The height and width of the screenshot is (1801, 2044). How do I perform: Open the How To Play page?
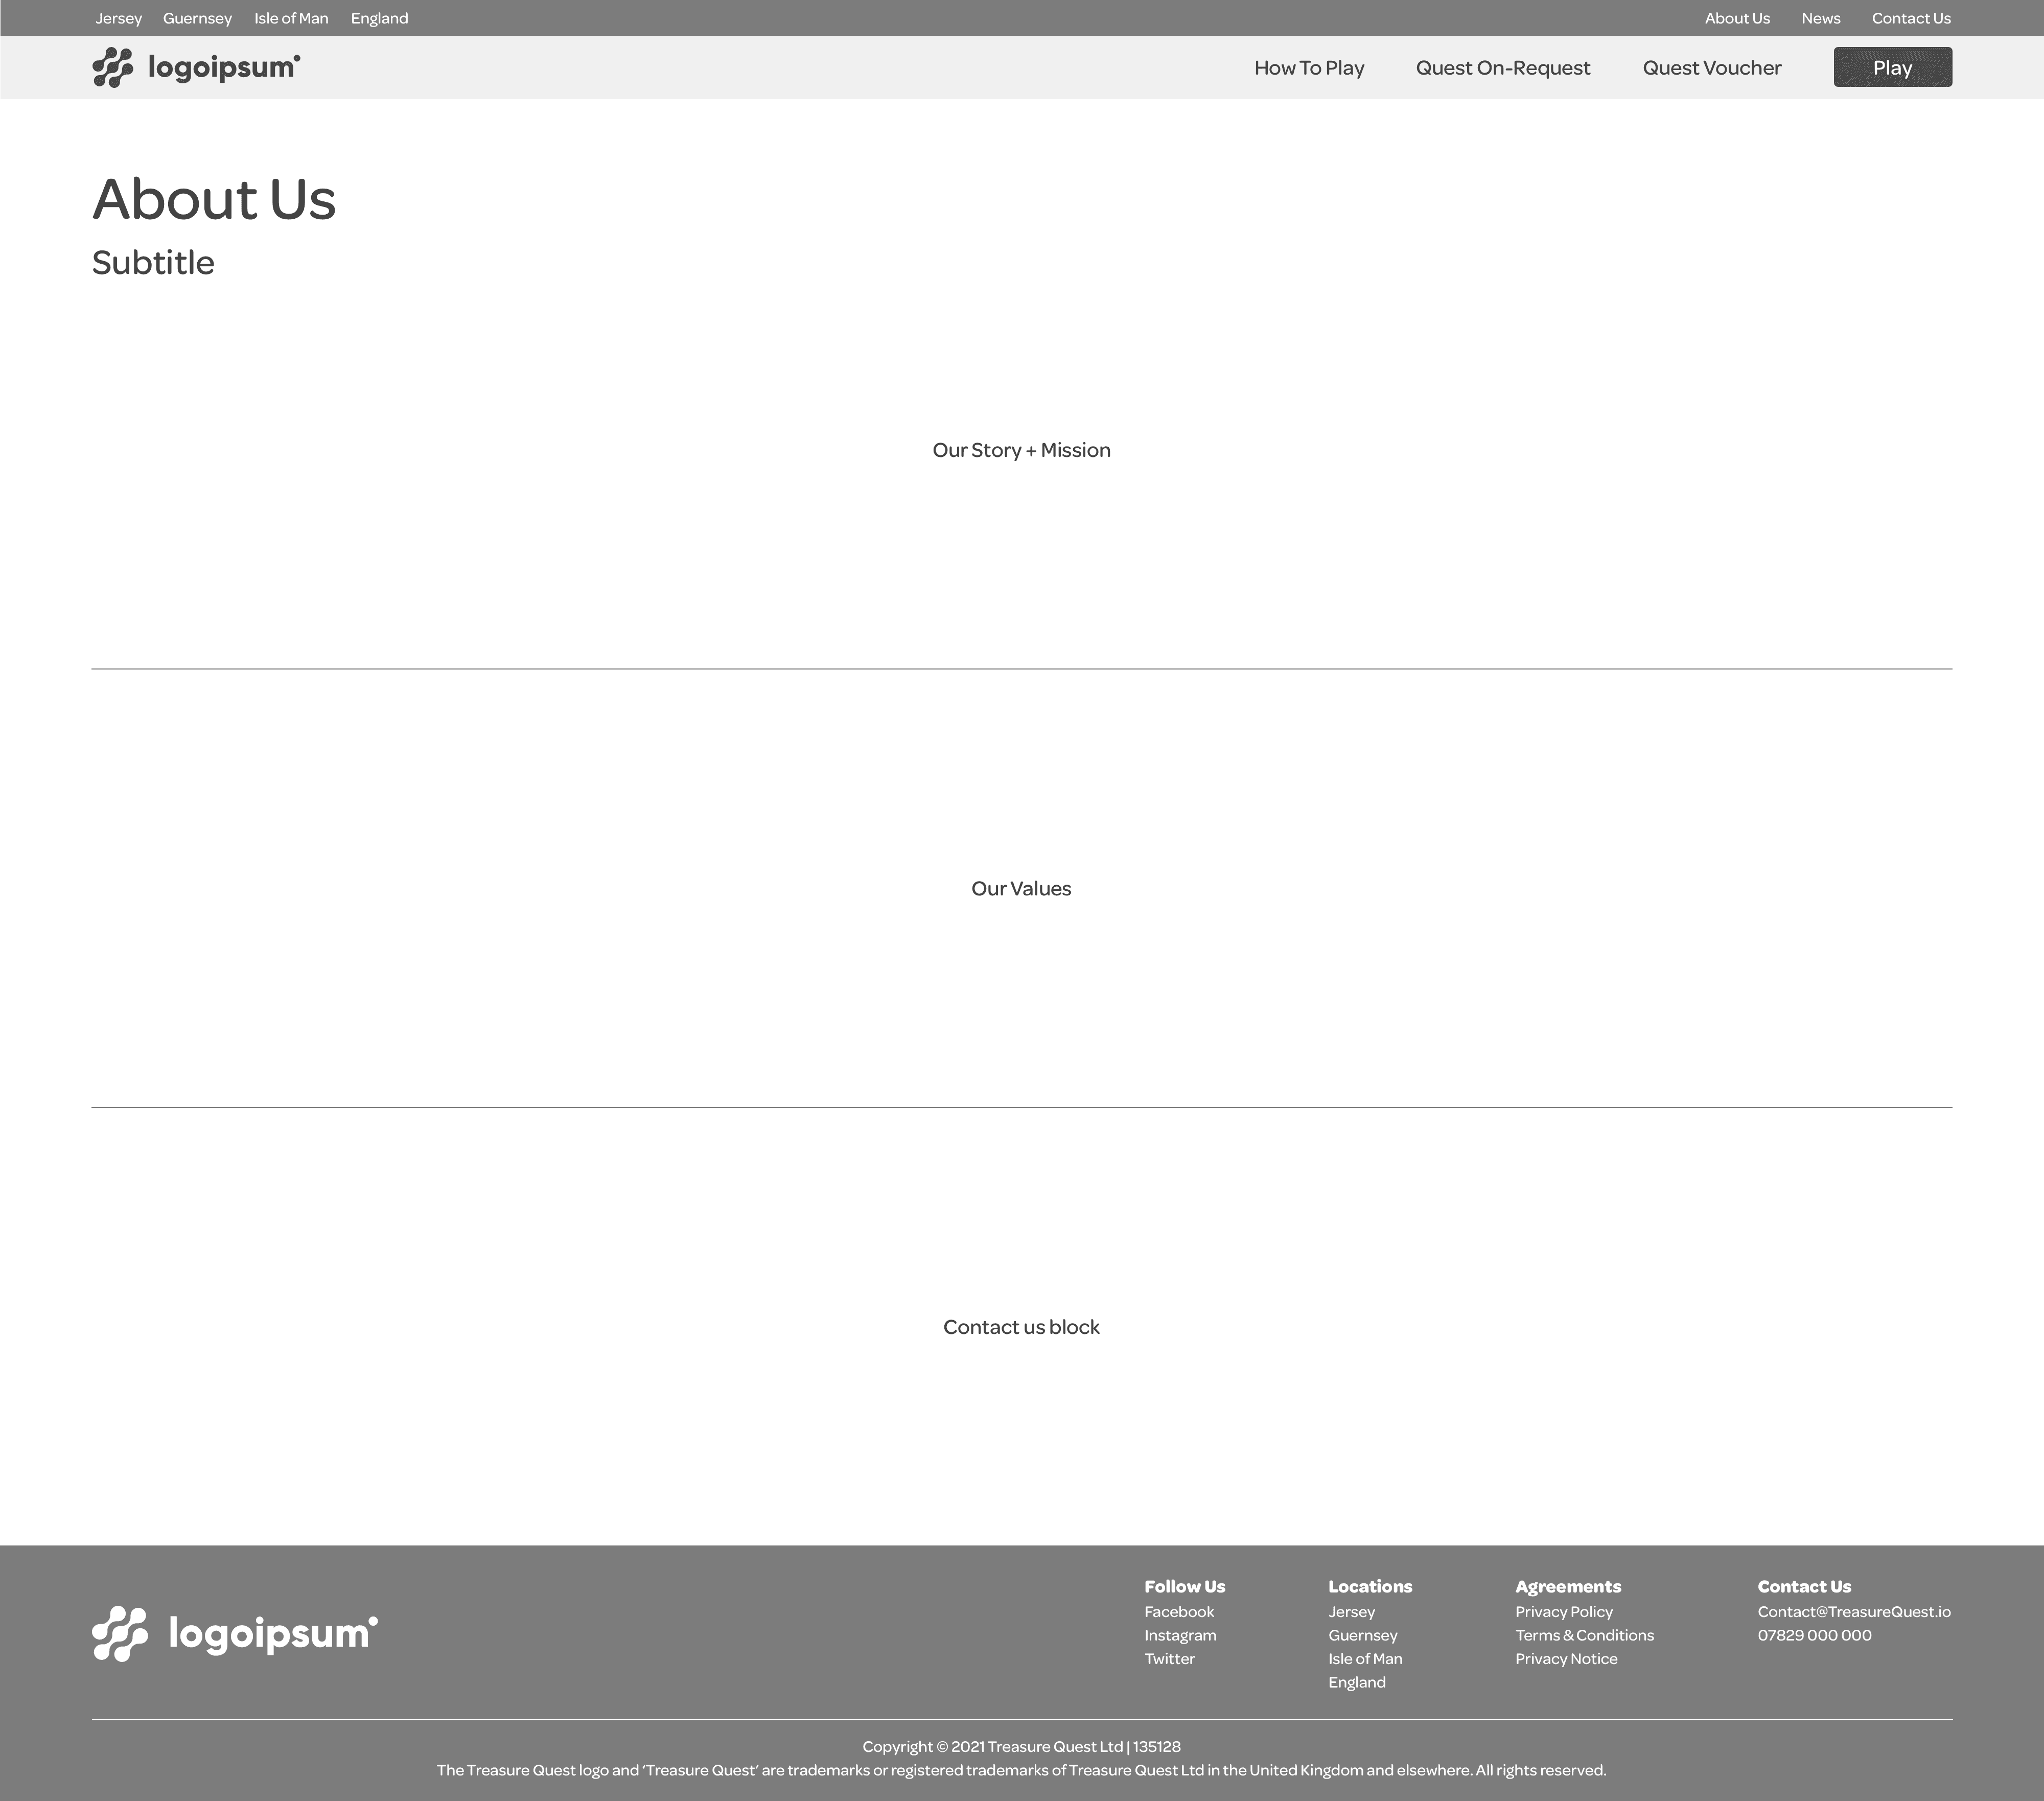[1309, 68]
